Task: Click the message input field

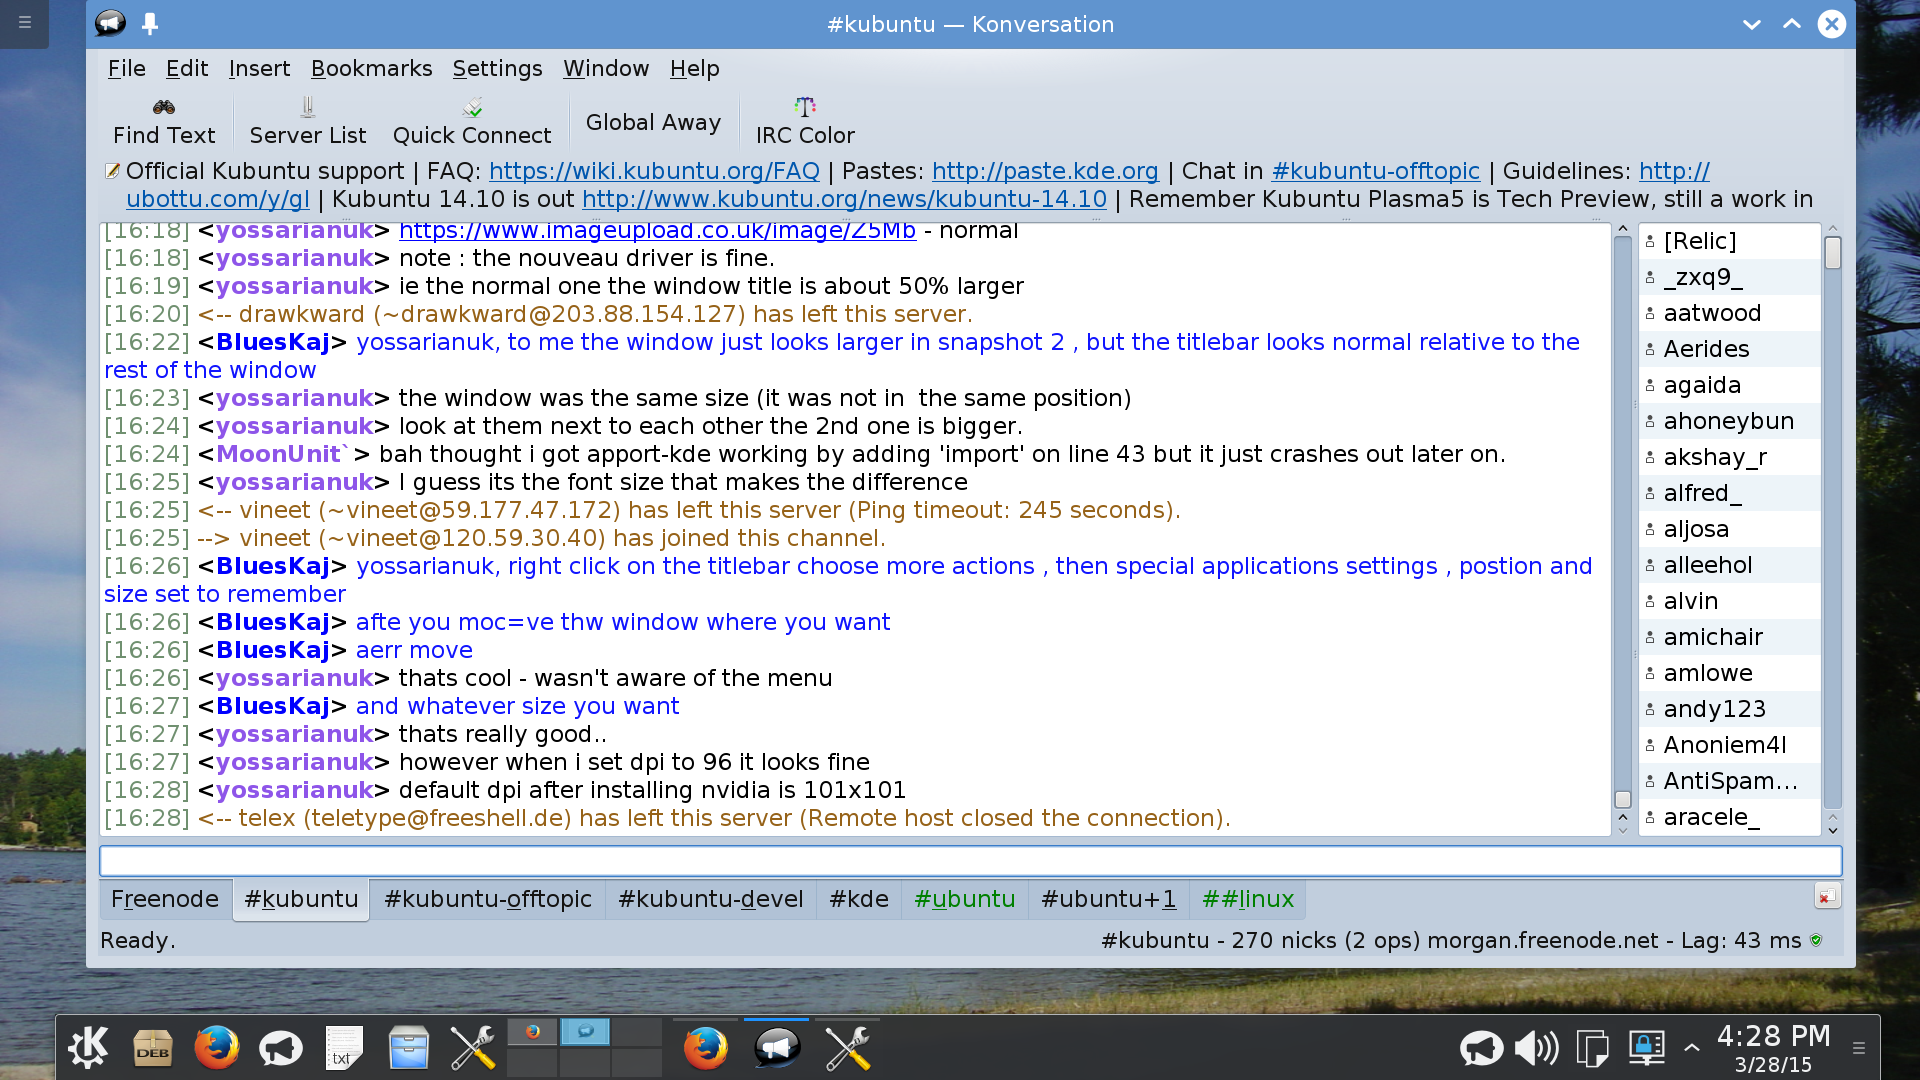Action: coord(970,861)
